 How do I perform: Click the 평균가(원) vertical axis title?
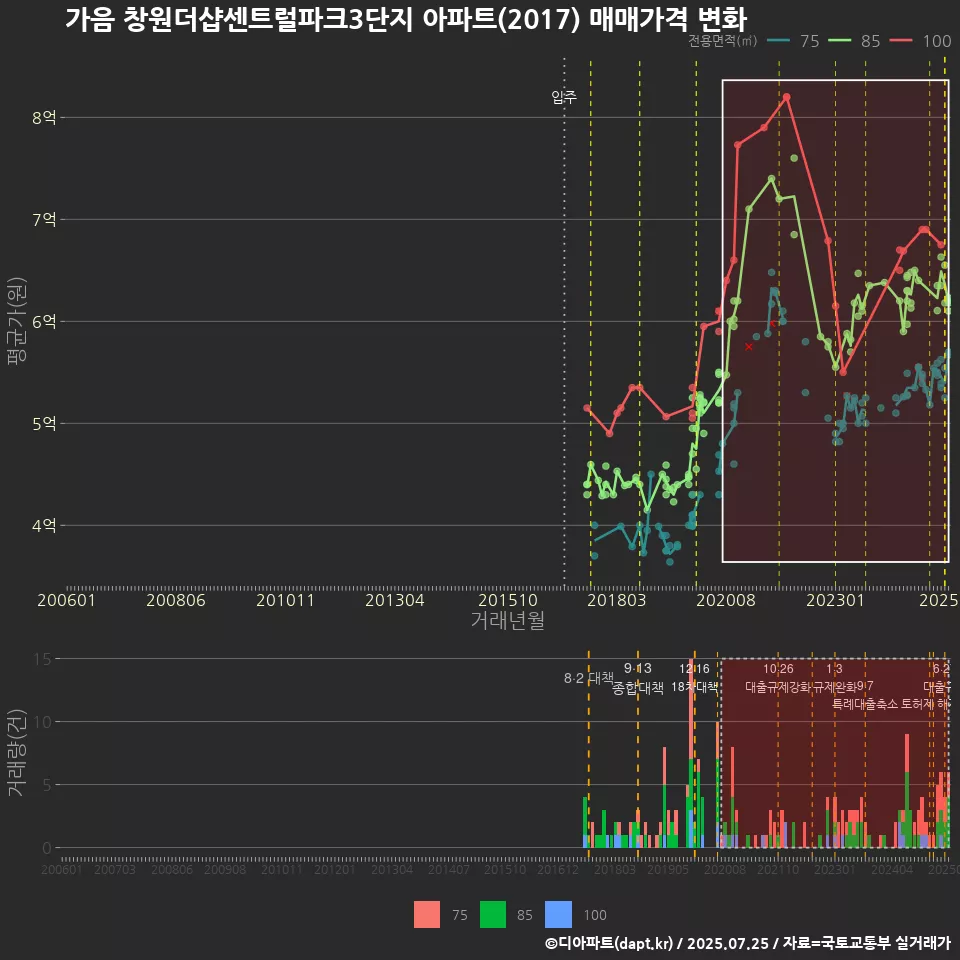[17, 321]
